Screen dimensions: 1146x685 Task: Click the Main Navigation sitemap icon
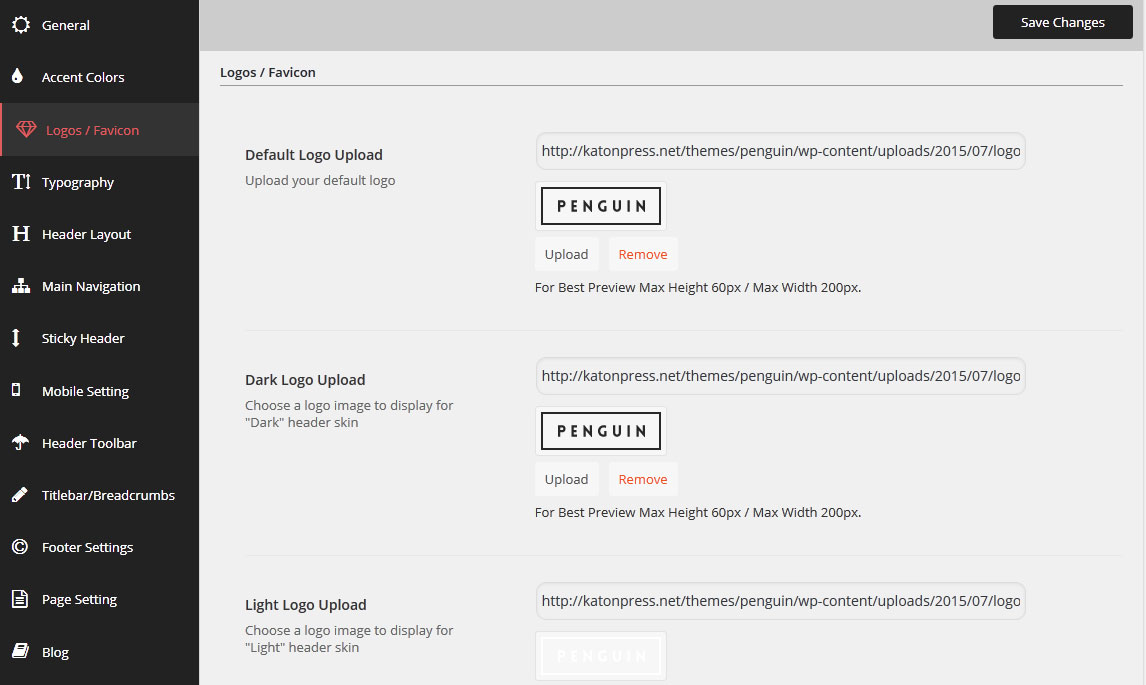[x=20, y=286]
